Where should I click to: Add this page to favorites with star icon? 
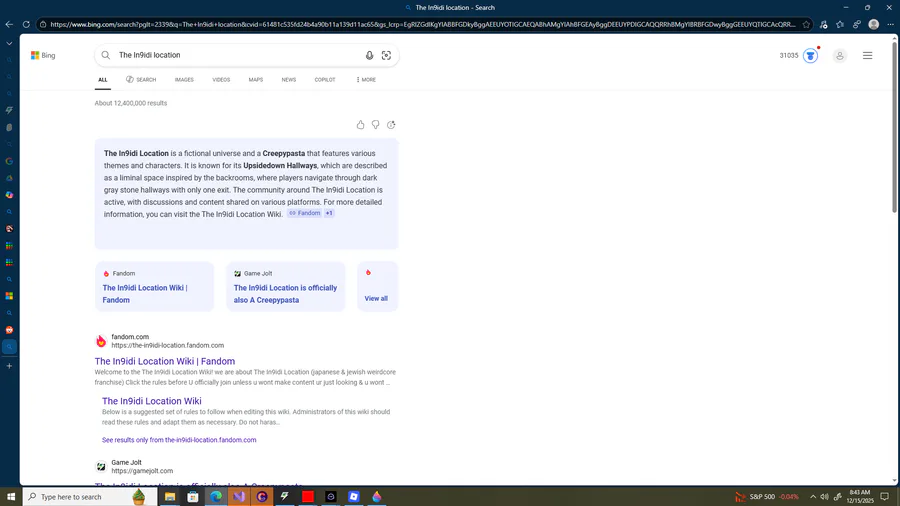click(806, 24)
